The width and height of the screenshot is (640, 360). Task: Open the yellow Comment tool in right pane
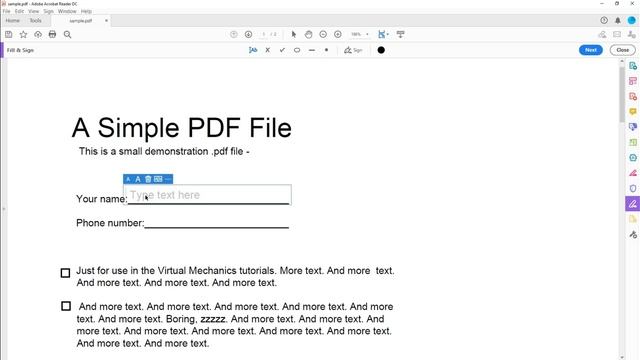pyautogui.click(x=633, y=111)
